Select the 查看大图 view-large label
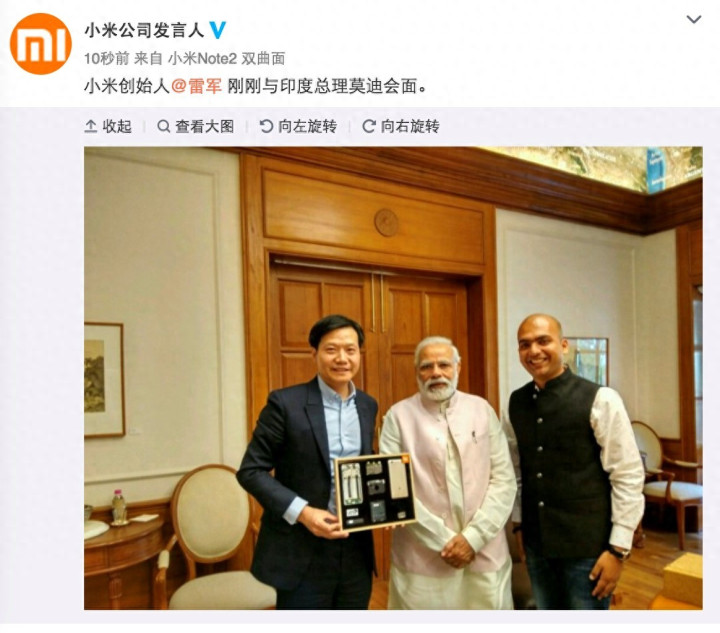The image size is (720, 633). click(205, 126)
